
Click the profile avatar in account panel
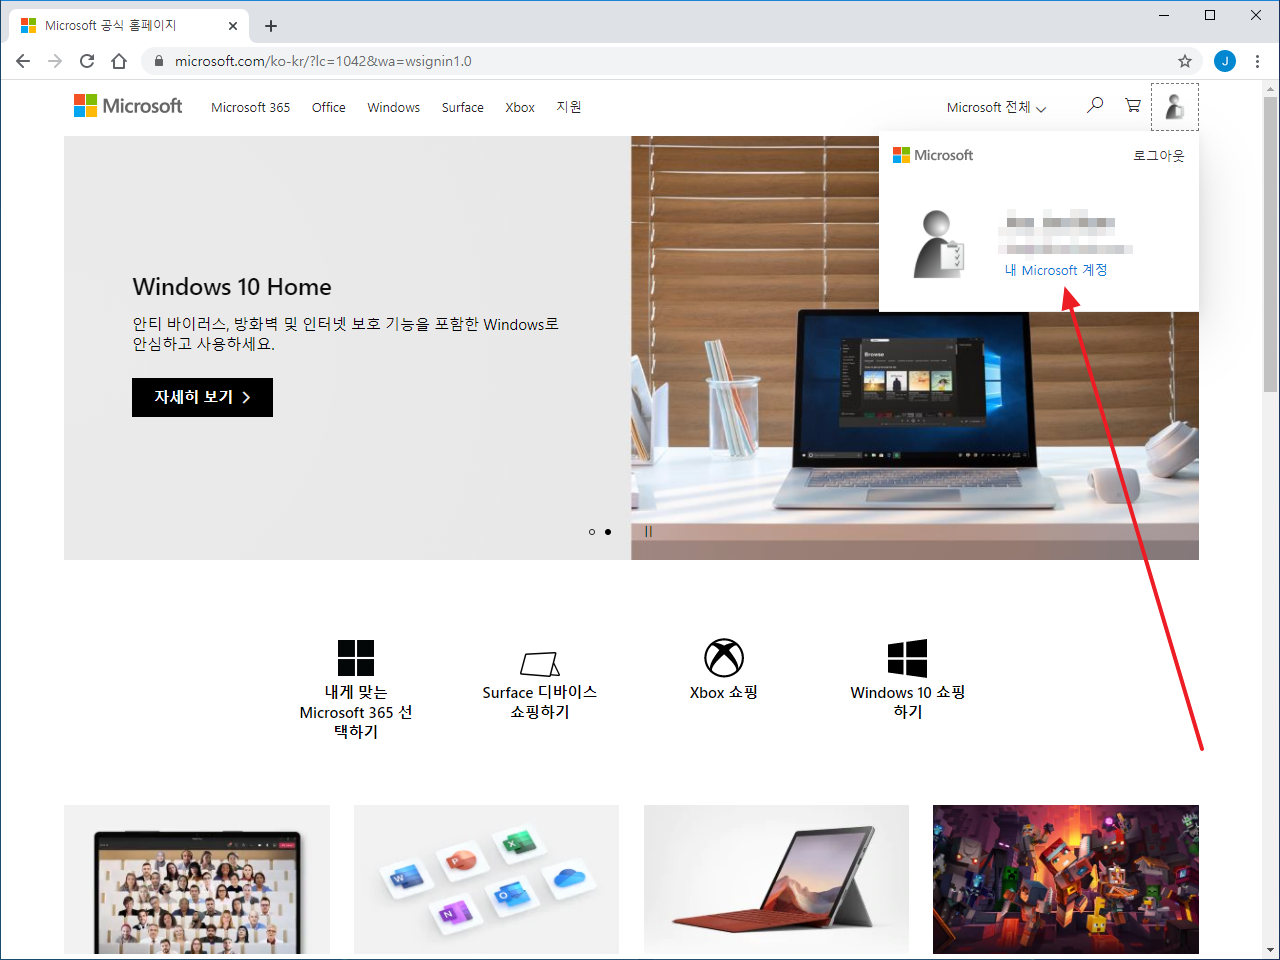point(939,244)
